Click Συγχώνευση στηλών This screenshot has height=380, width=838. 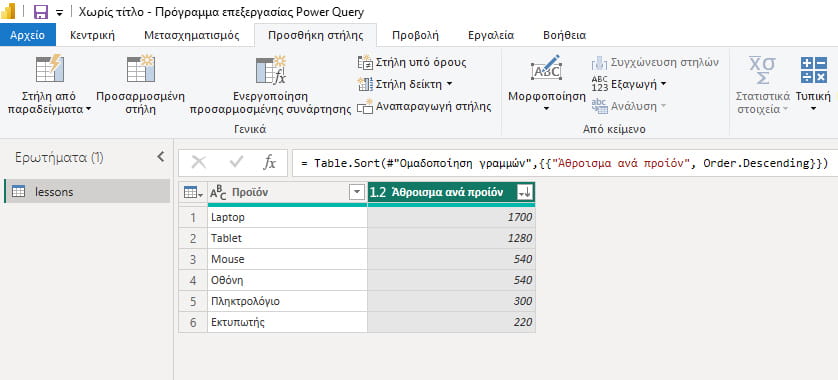click(x=655, y=63)
